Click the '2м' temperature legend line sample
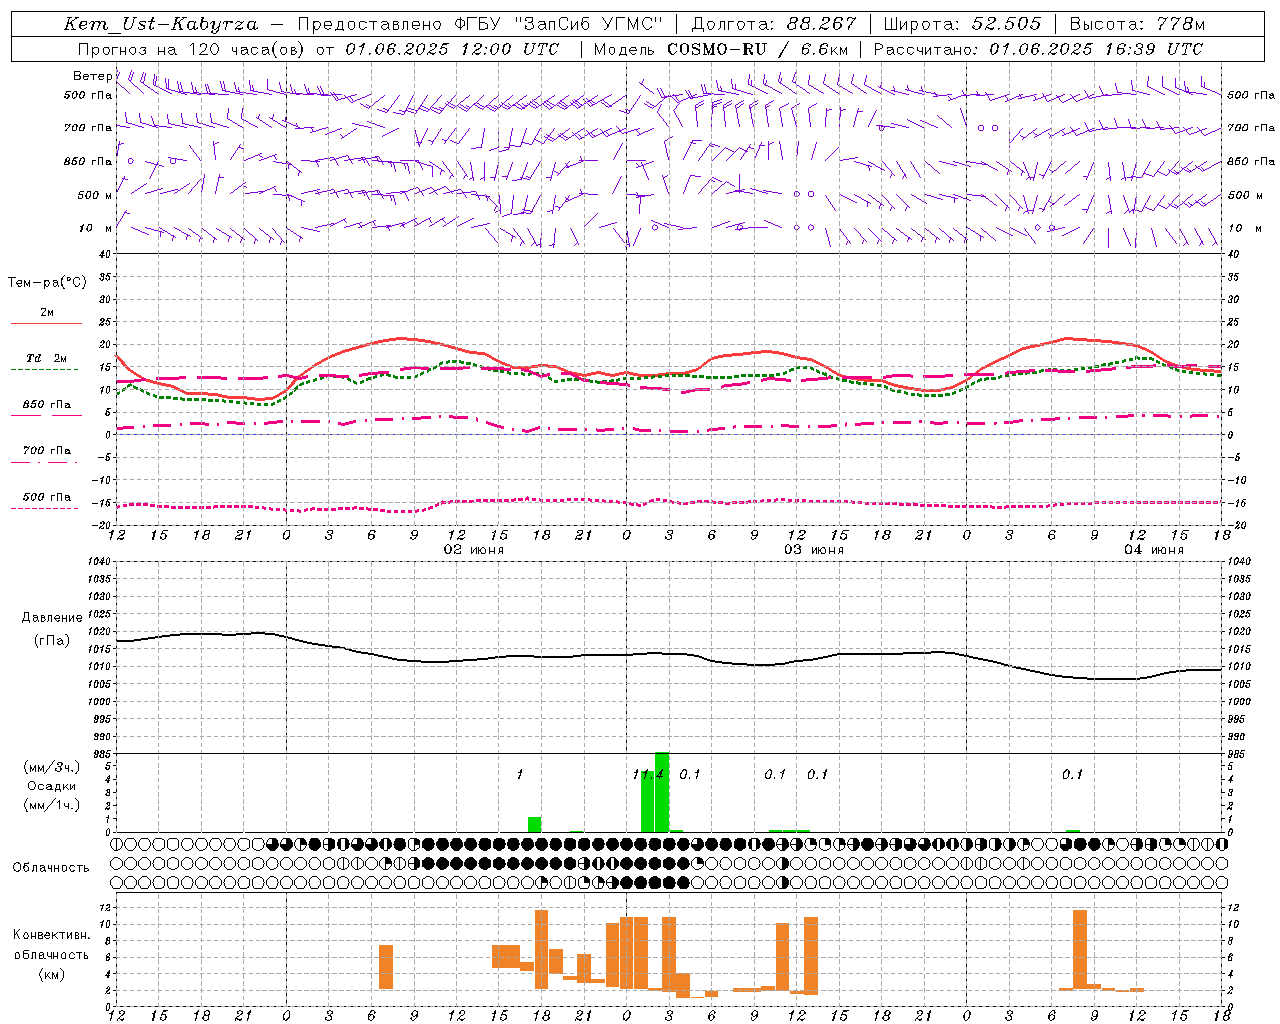 [46, 323]
